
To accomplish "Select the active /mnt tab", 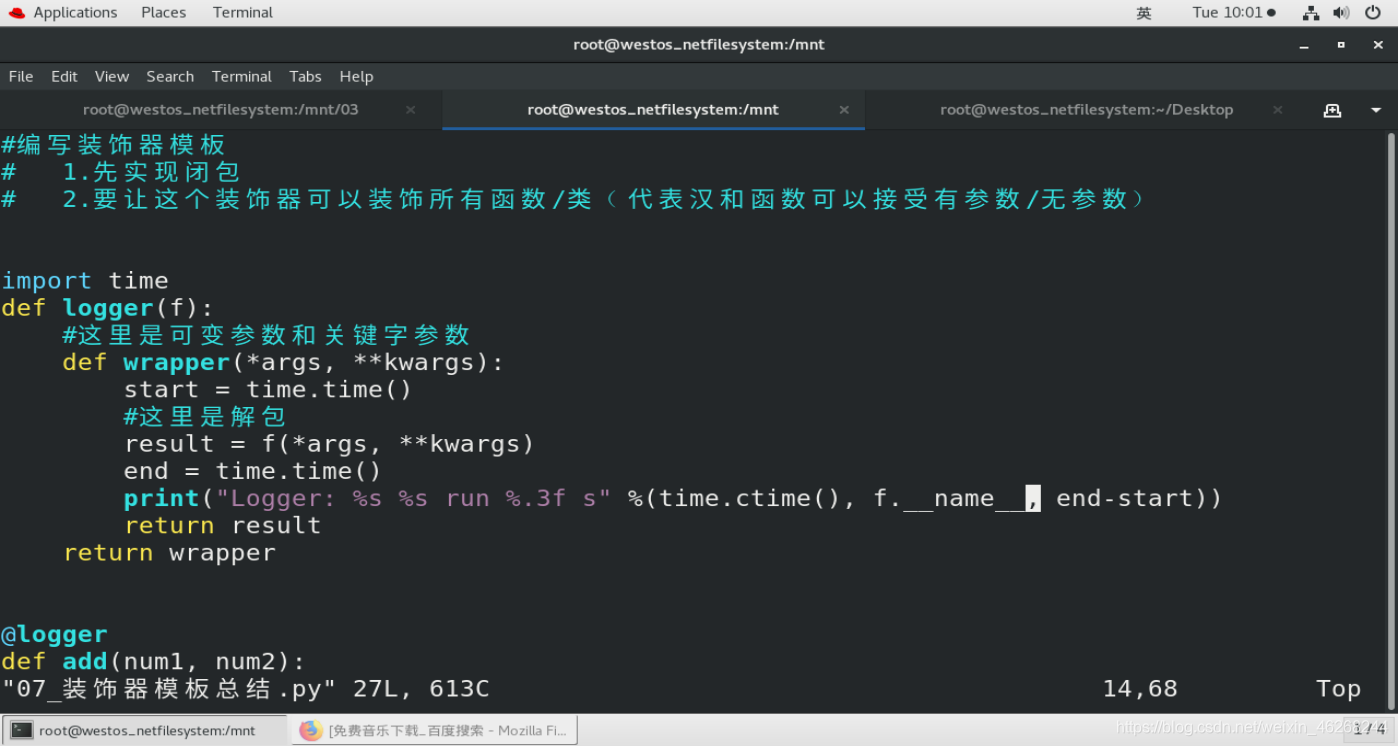I will [x=653, y=110].
